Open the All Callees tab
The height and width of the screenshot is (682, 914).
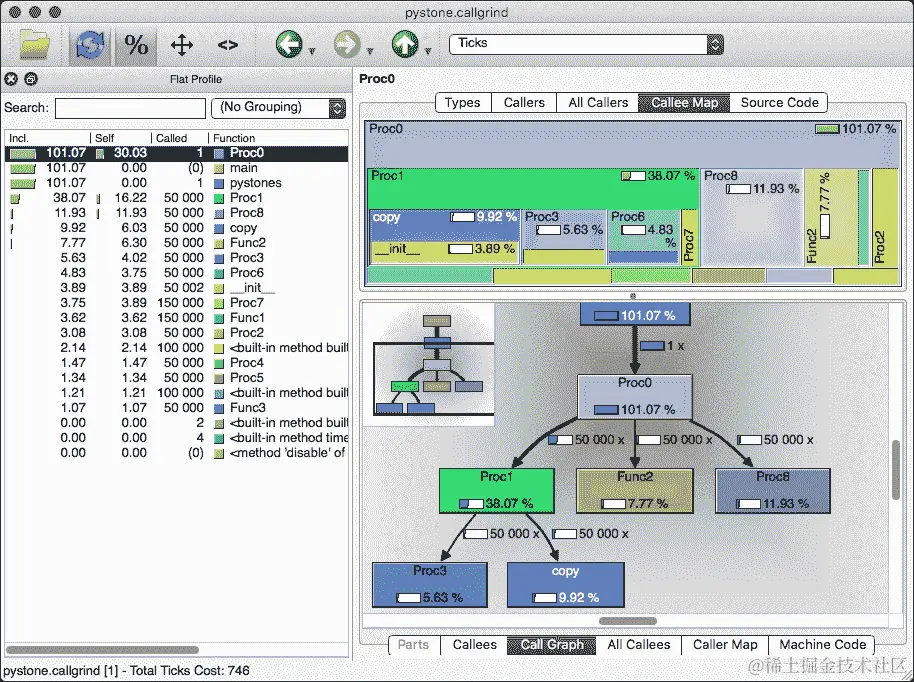(639, 645)
